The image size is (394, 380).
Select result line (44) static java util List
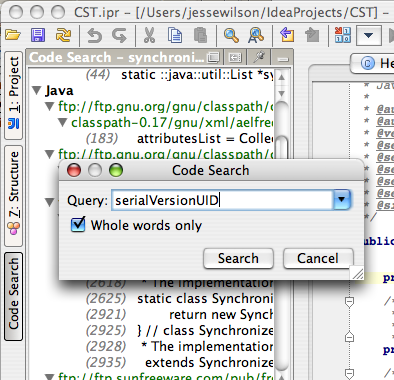coord(179,74)
